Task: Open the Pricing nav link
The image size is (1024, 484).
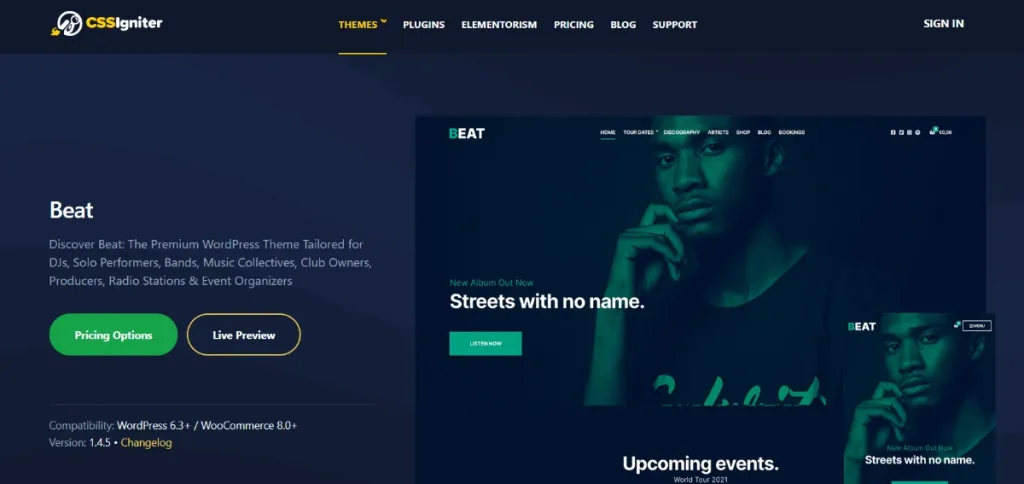Action: pos(573,25)
